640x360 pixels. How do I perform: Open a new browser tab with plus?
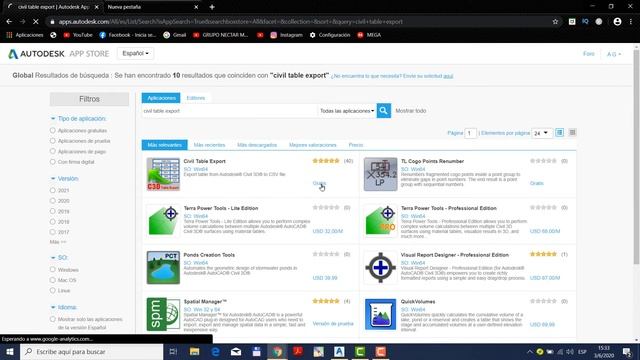pos(212,7)
